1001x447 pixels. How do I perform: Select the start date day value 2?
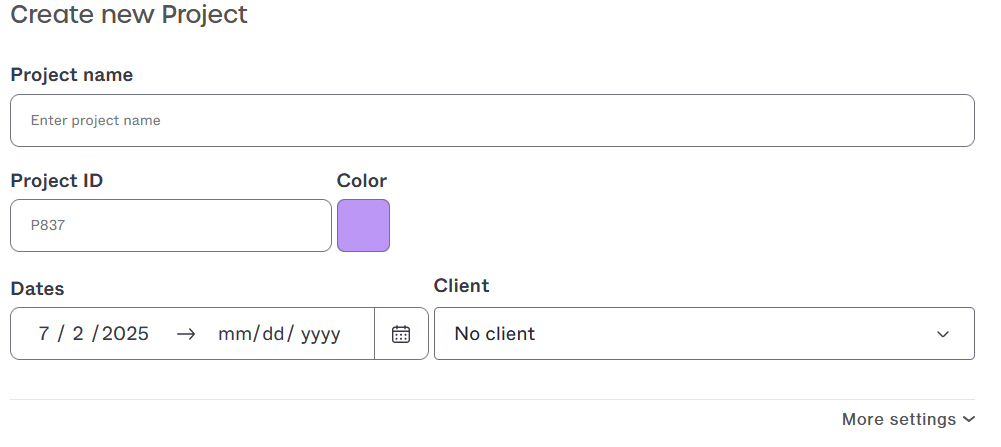click(78, 334)
